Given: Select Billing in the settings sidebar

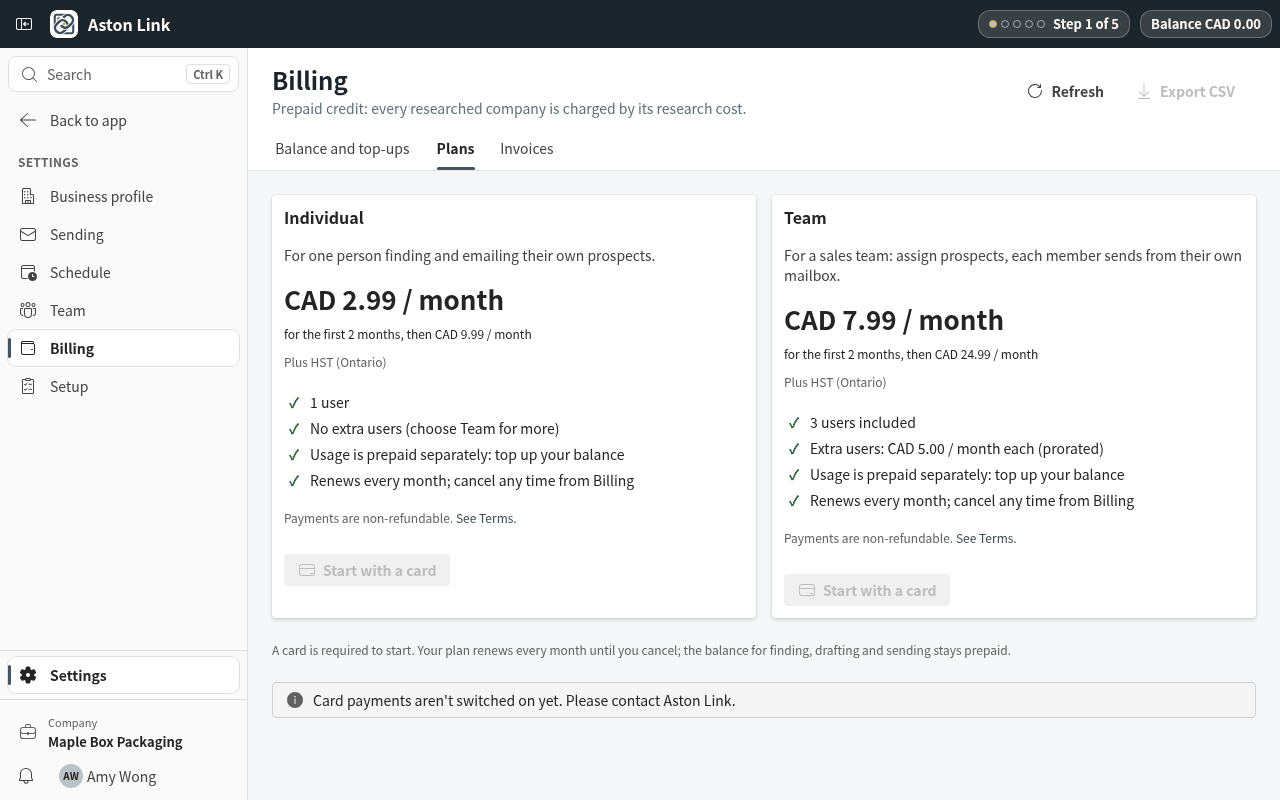Looking at the screenshot, I should point(124,348).
